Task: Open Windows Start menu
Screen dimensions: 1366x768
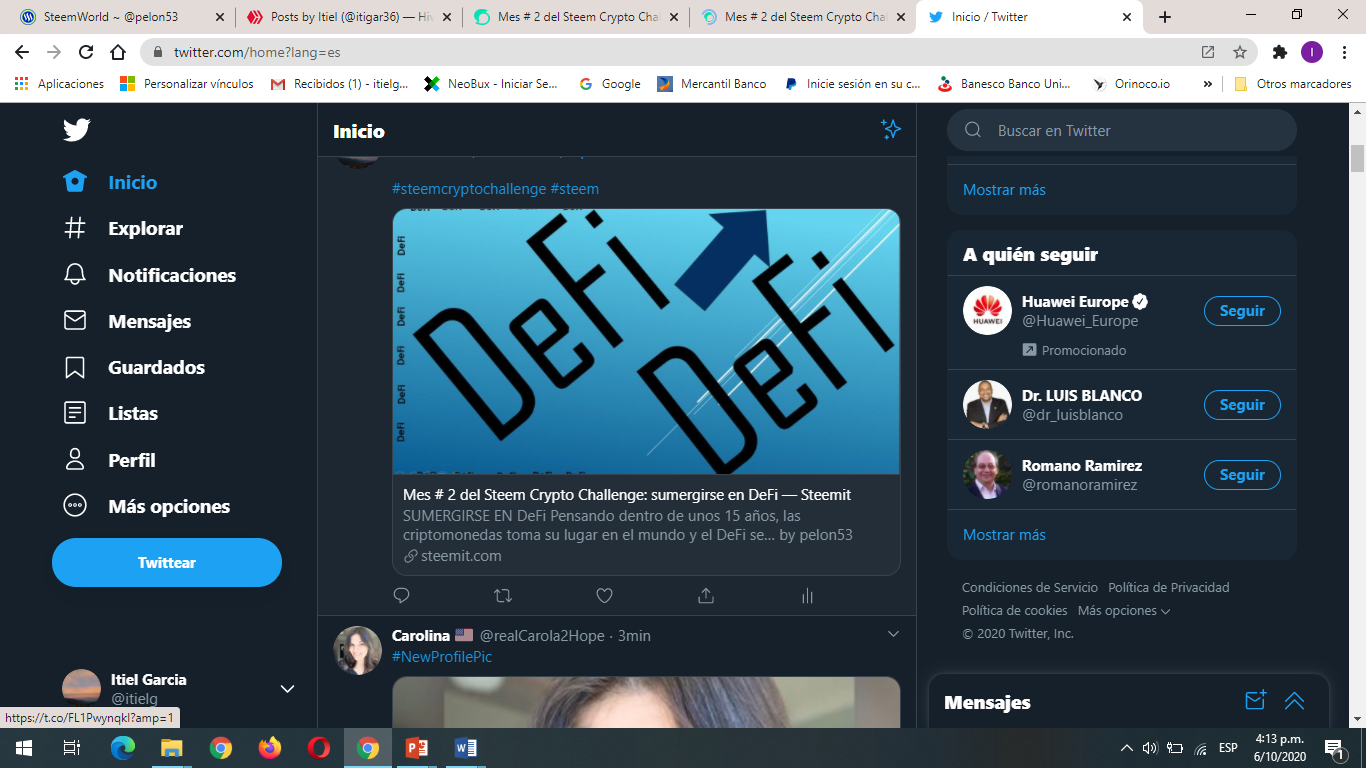Action: (24, 748)
